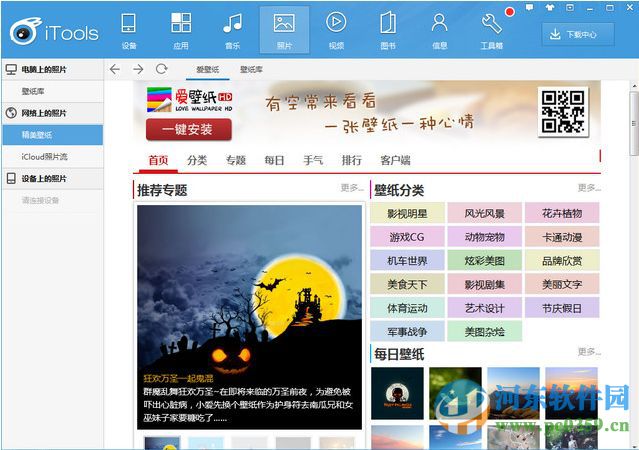This screenshot has height=450, width=639.
Task: Click the QR code in the banner
Action: [x=563, y=111]
